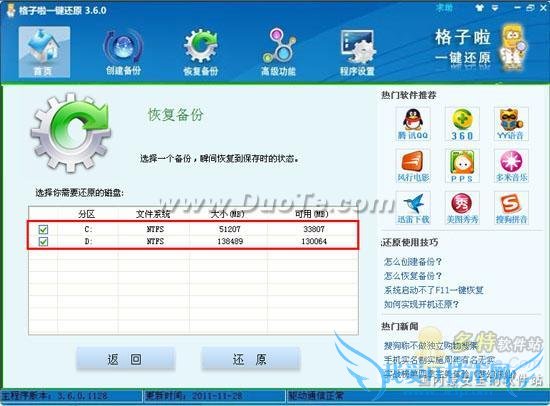Open the 程序设置 tab
Viewport: 550px width, 406px height.
[x=357, y=53]
